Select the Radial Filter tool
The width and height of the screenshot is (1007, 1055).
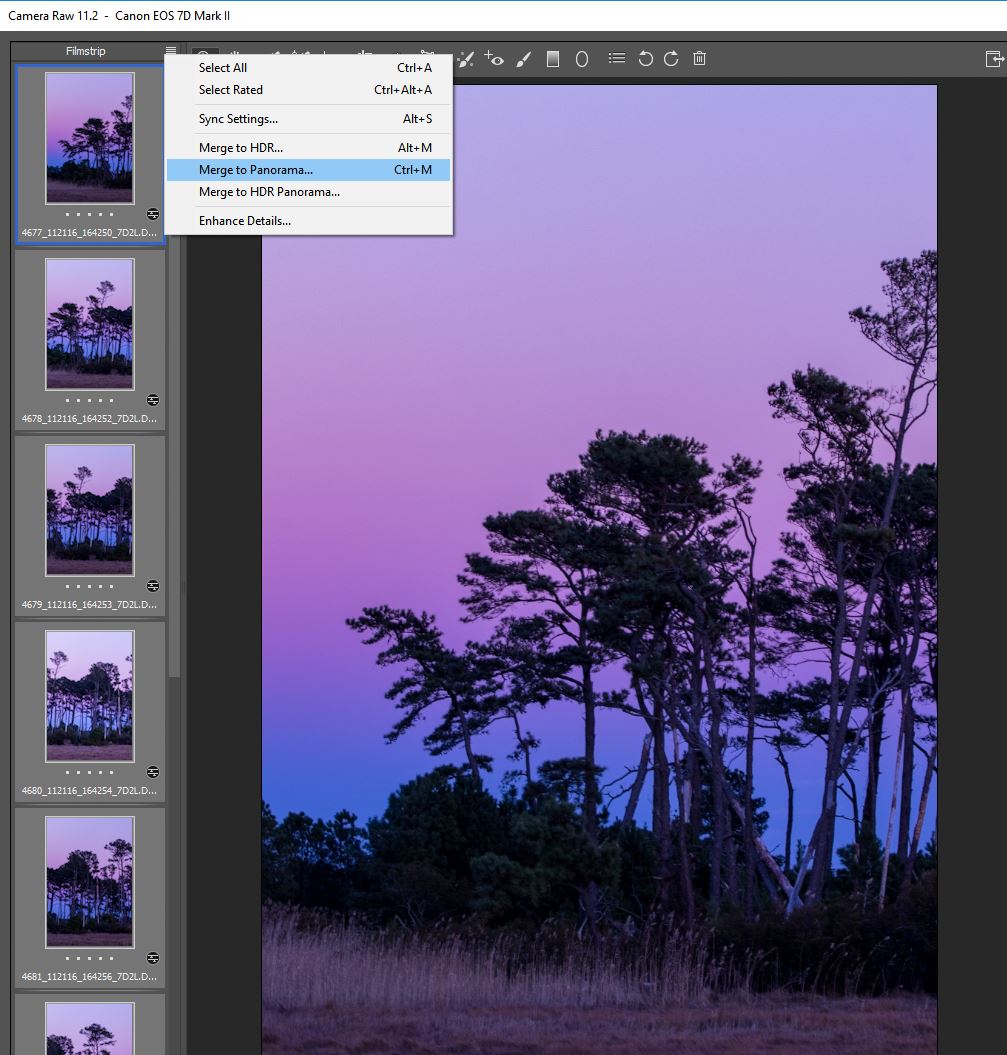(581, 59)
